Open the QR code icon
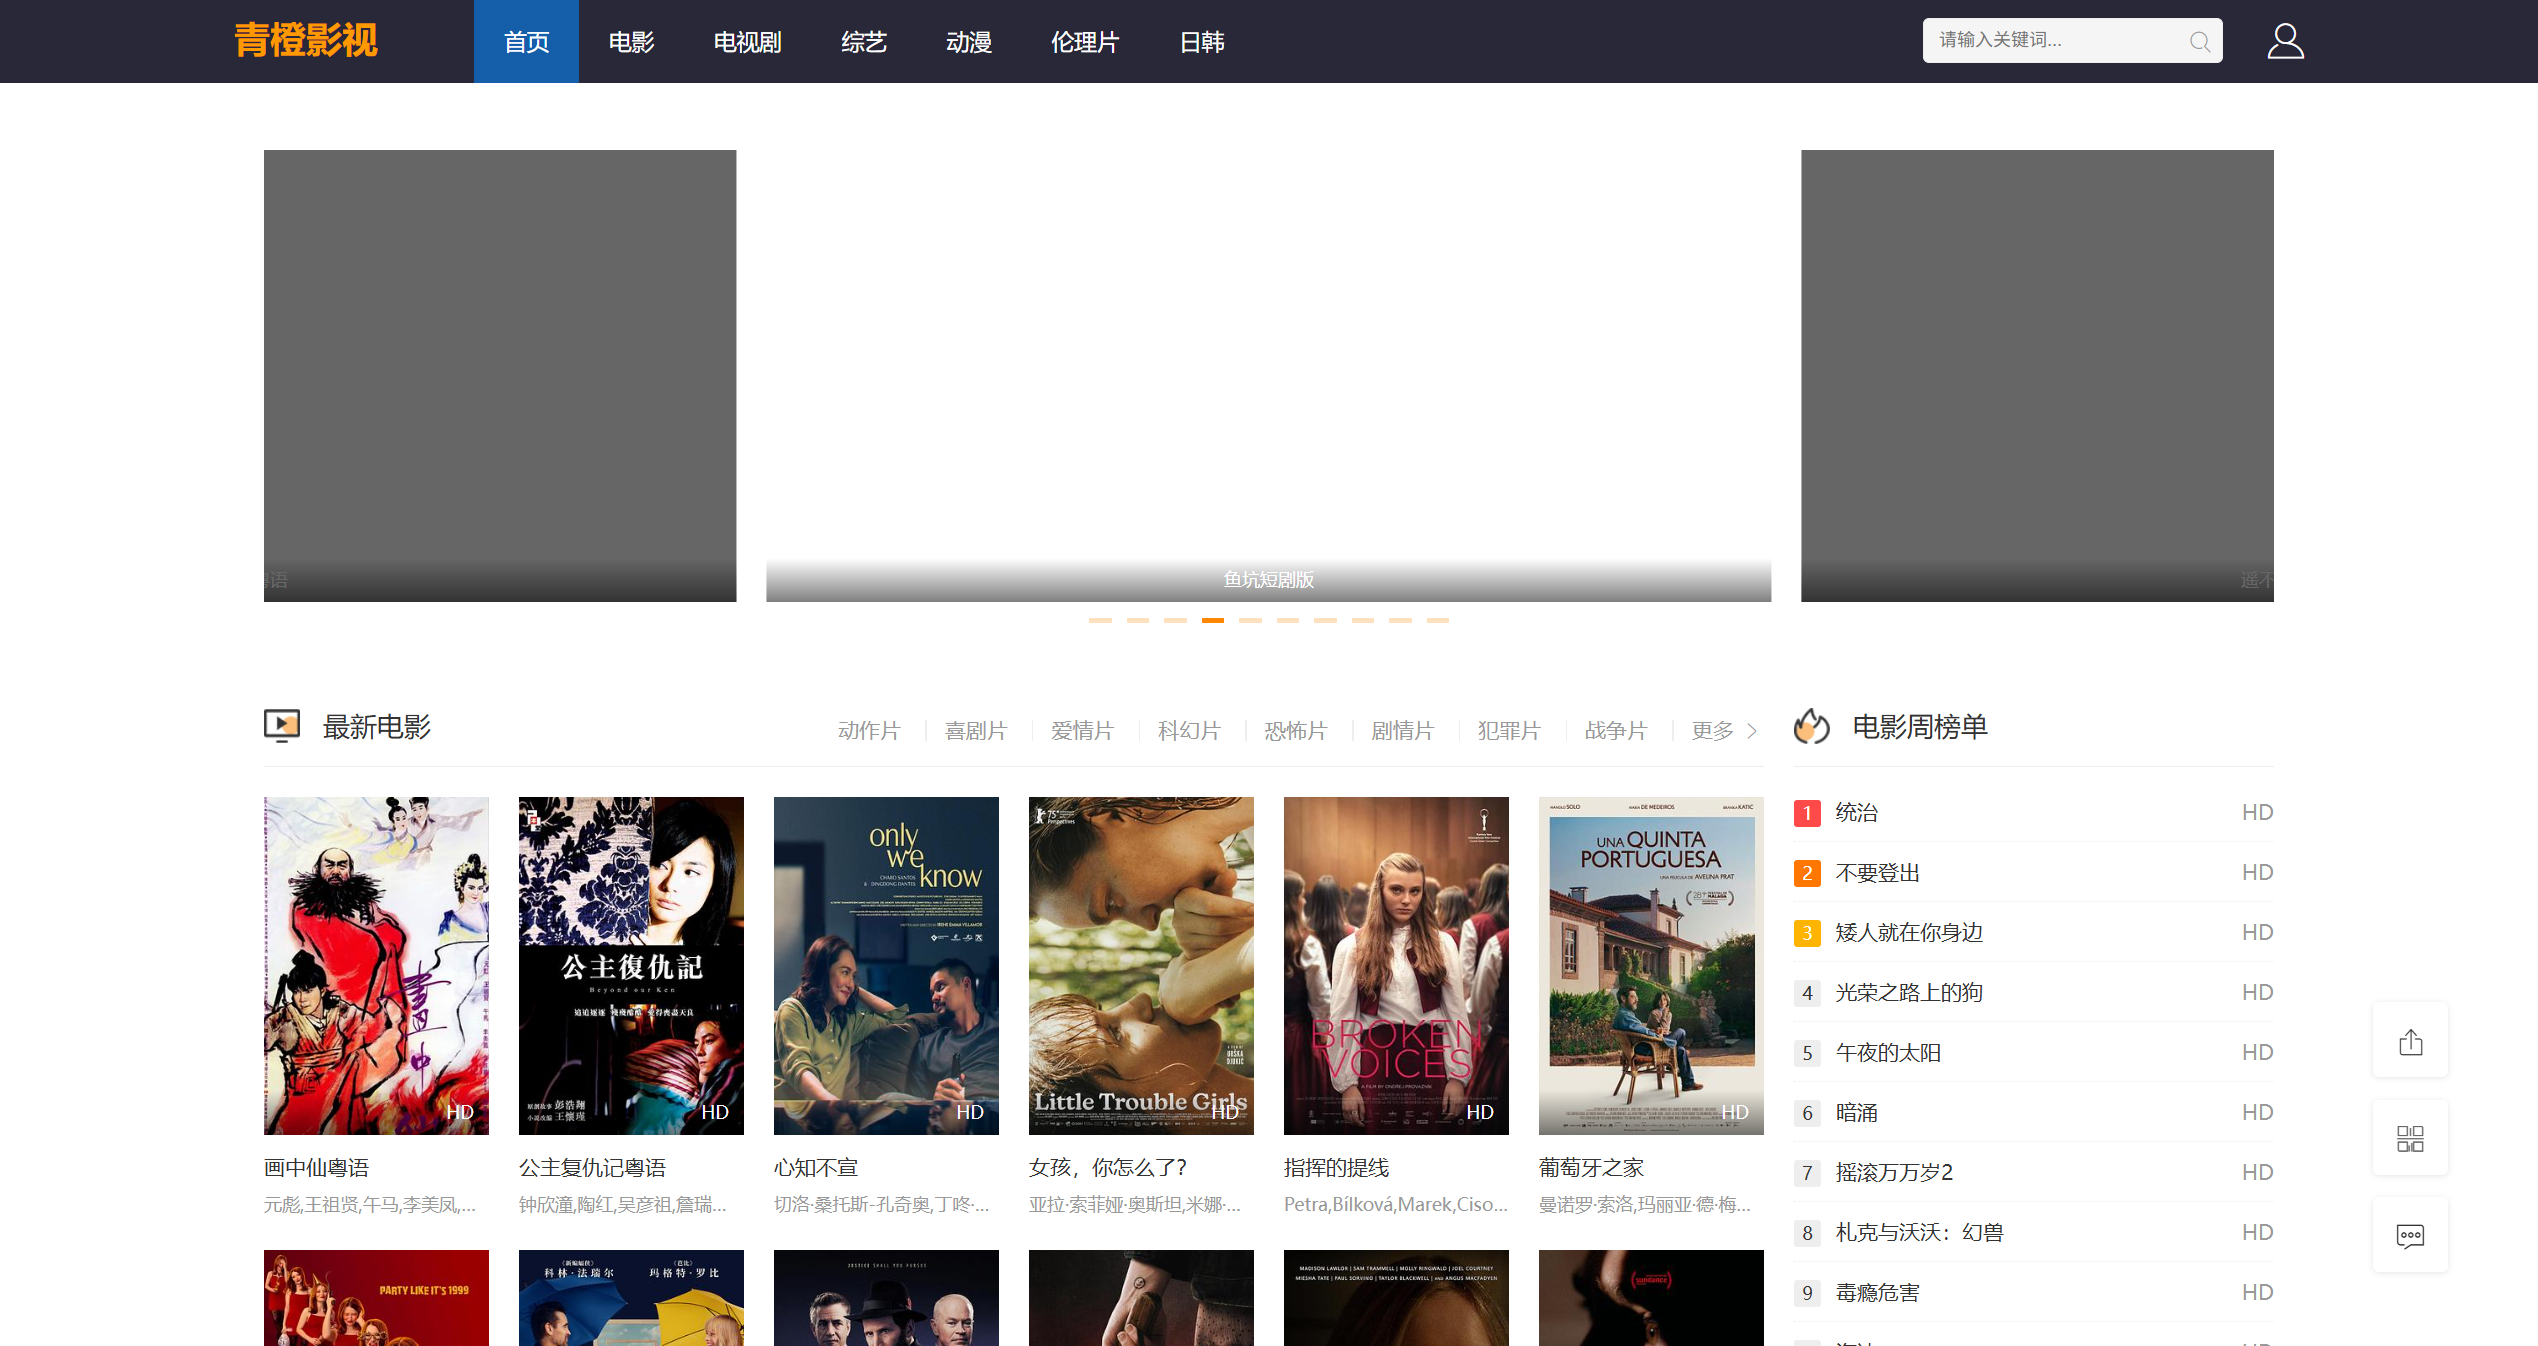The width and height of the screenshot is (2538, 1346). pos(2410,1138)
